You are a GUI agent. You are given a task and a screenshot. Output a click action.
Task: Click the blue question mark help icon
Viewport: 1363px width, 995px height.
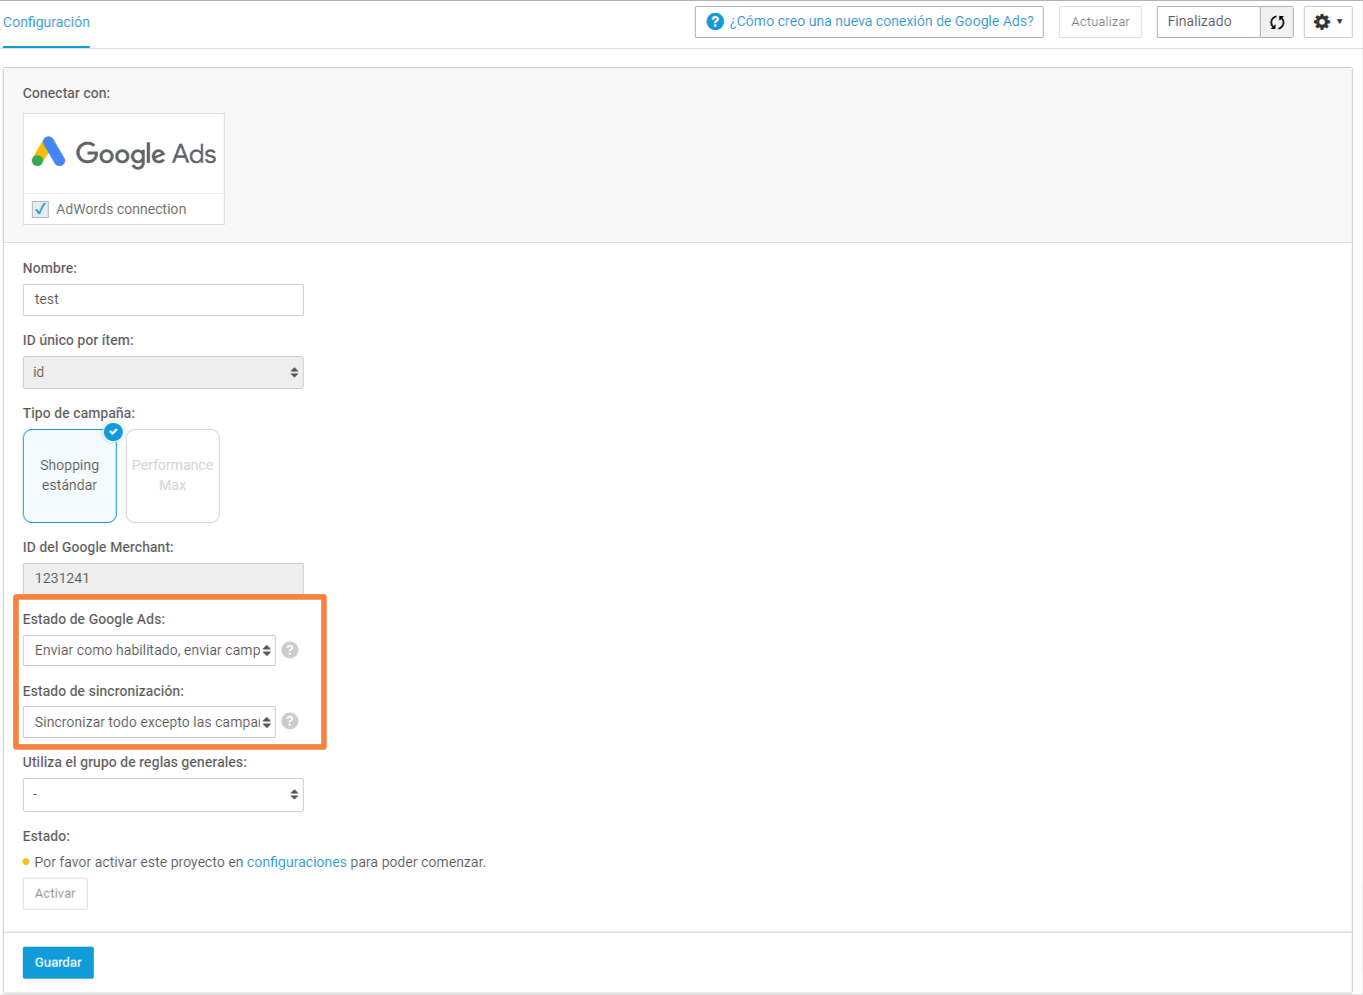(715, 22)
